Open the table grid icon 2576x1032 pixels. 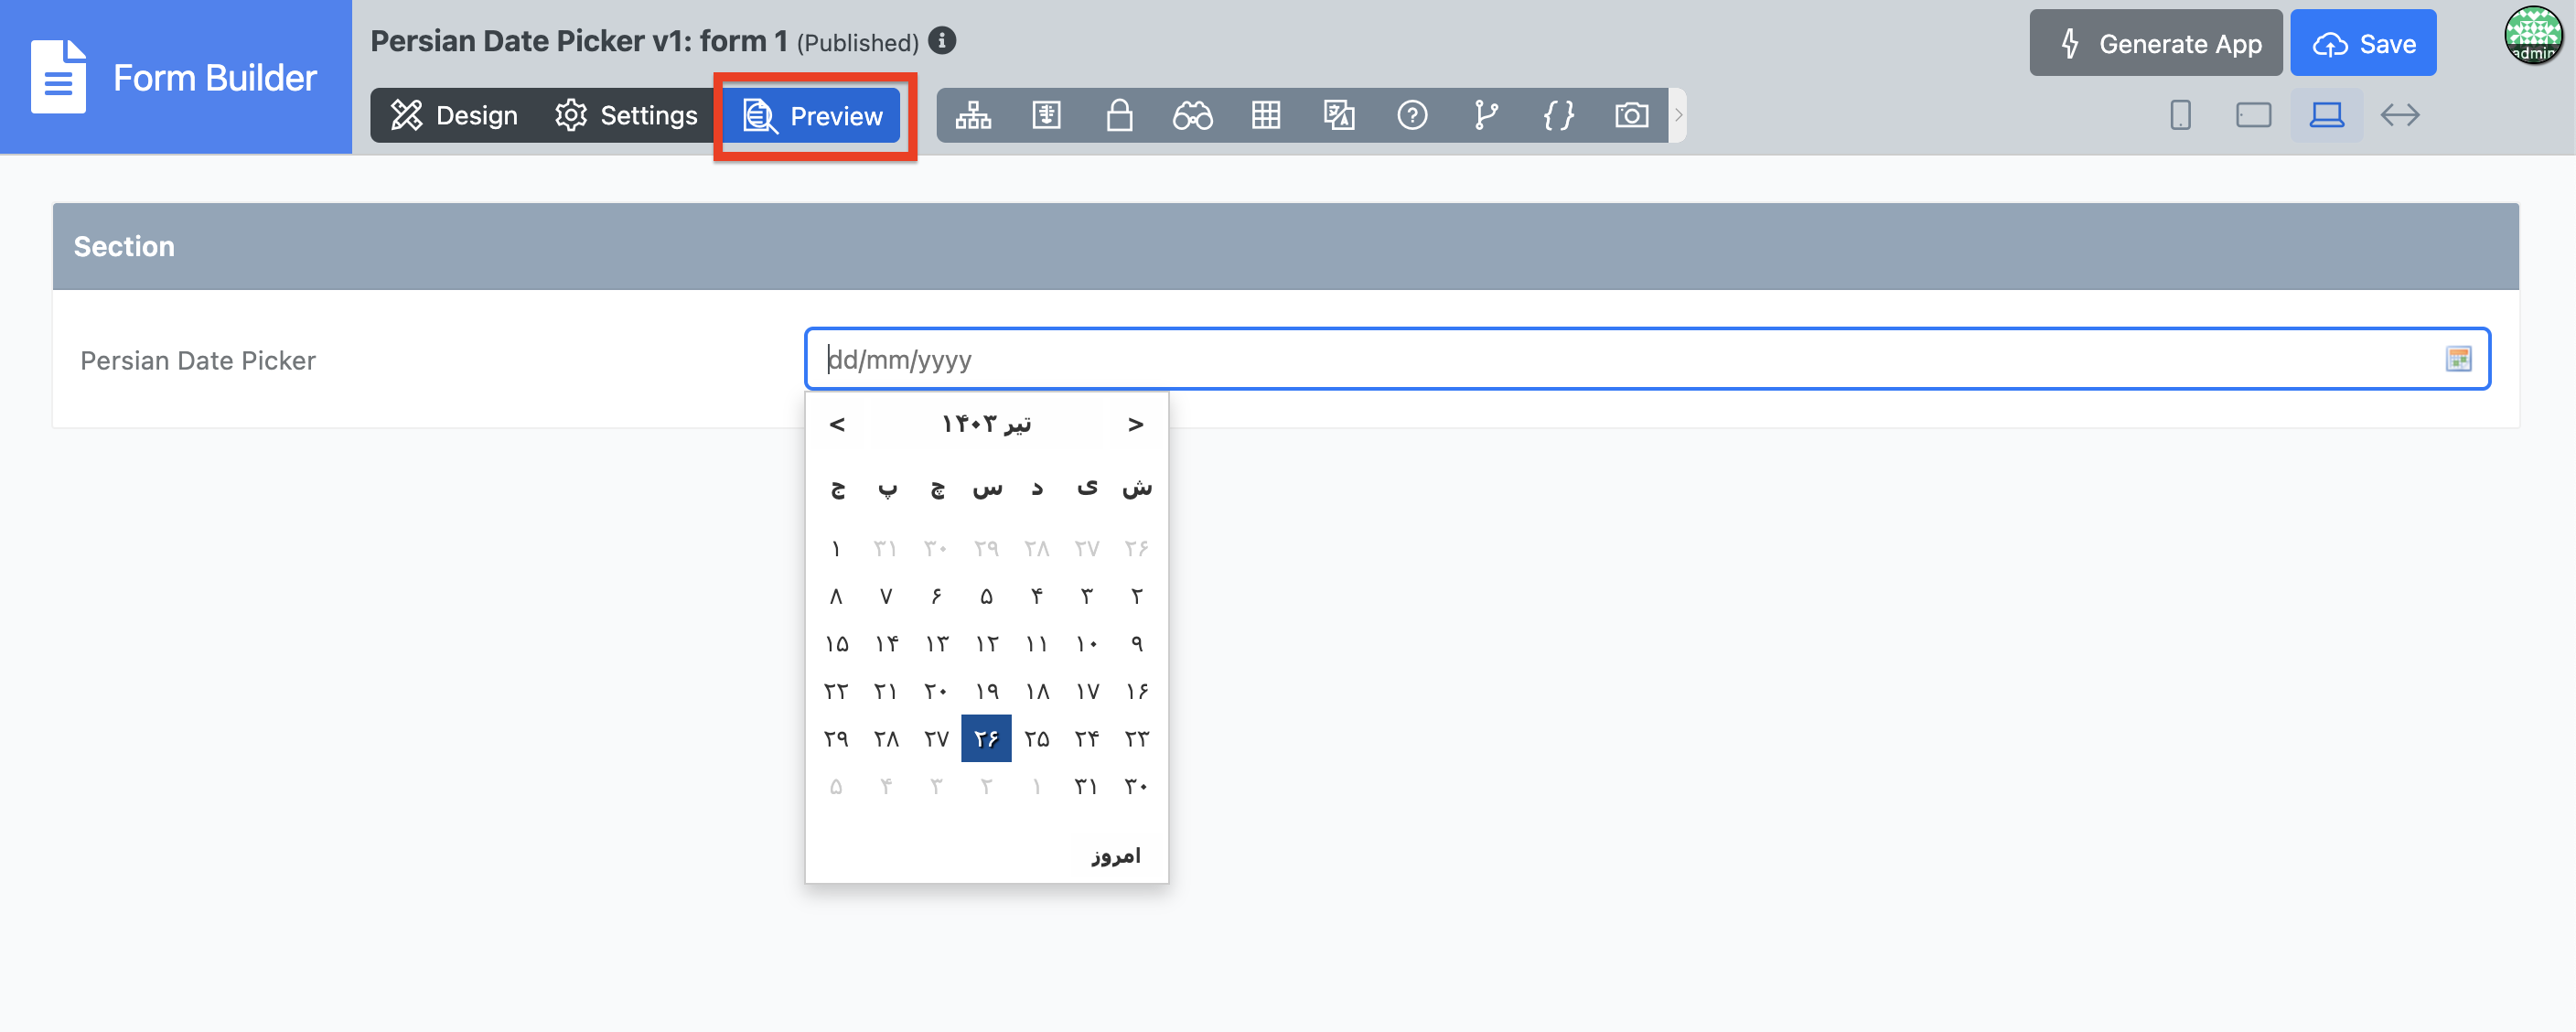[1265, 116]
